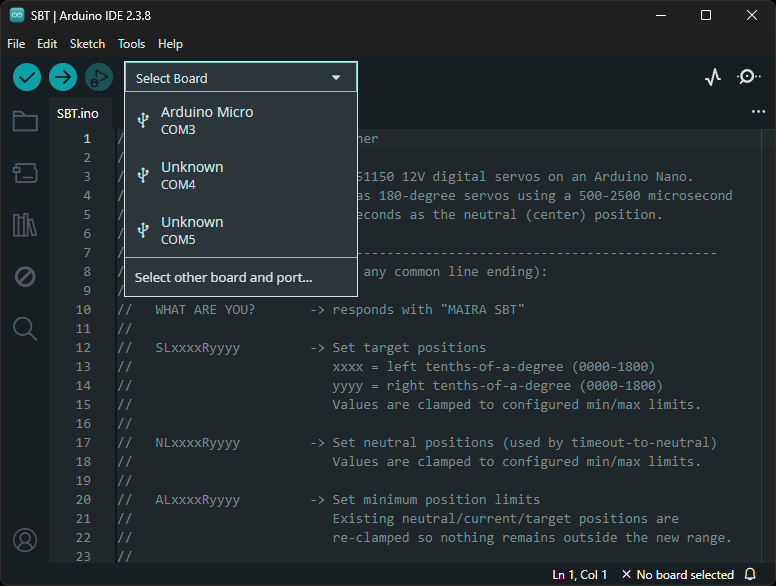Start debugging with the Debug icon
Image resolution: width=776 pixels, height=586 pixels.
pyautogui.click(x=98, y=77)
